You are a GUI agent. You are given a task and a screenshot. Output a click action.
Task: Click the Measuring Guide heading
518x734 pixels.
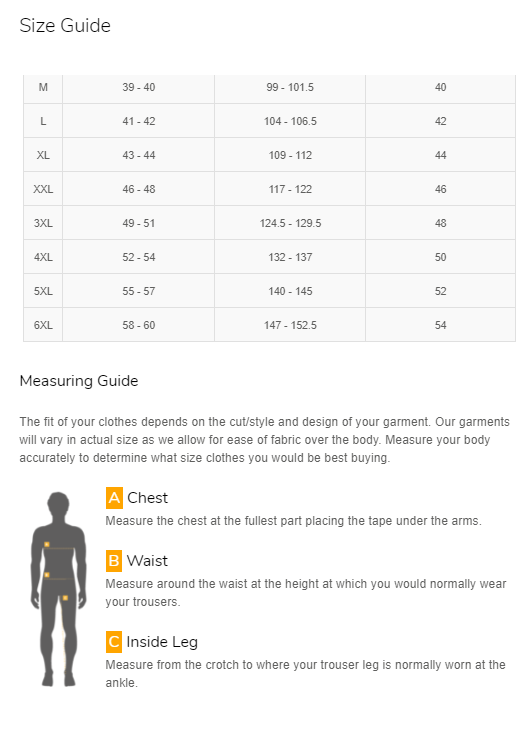79,381
